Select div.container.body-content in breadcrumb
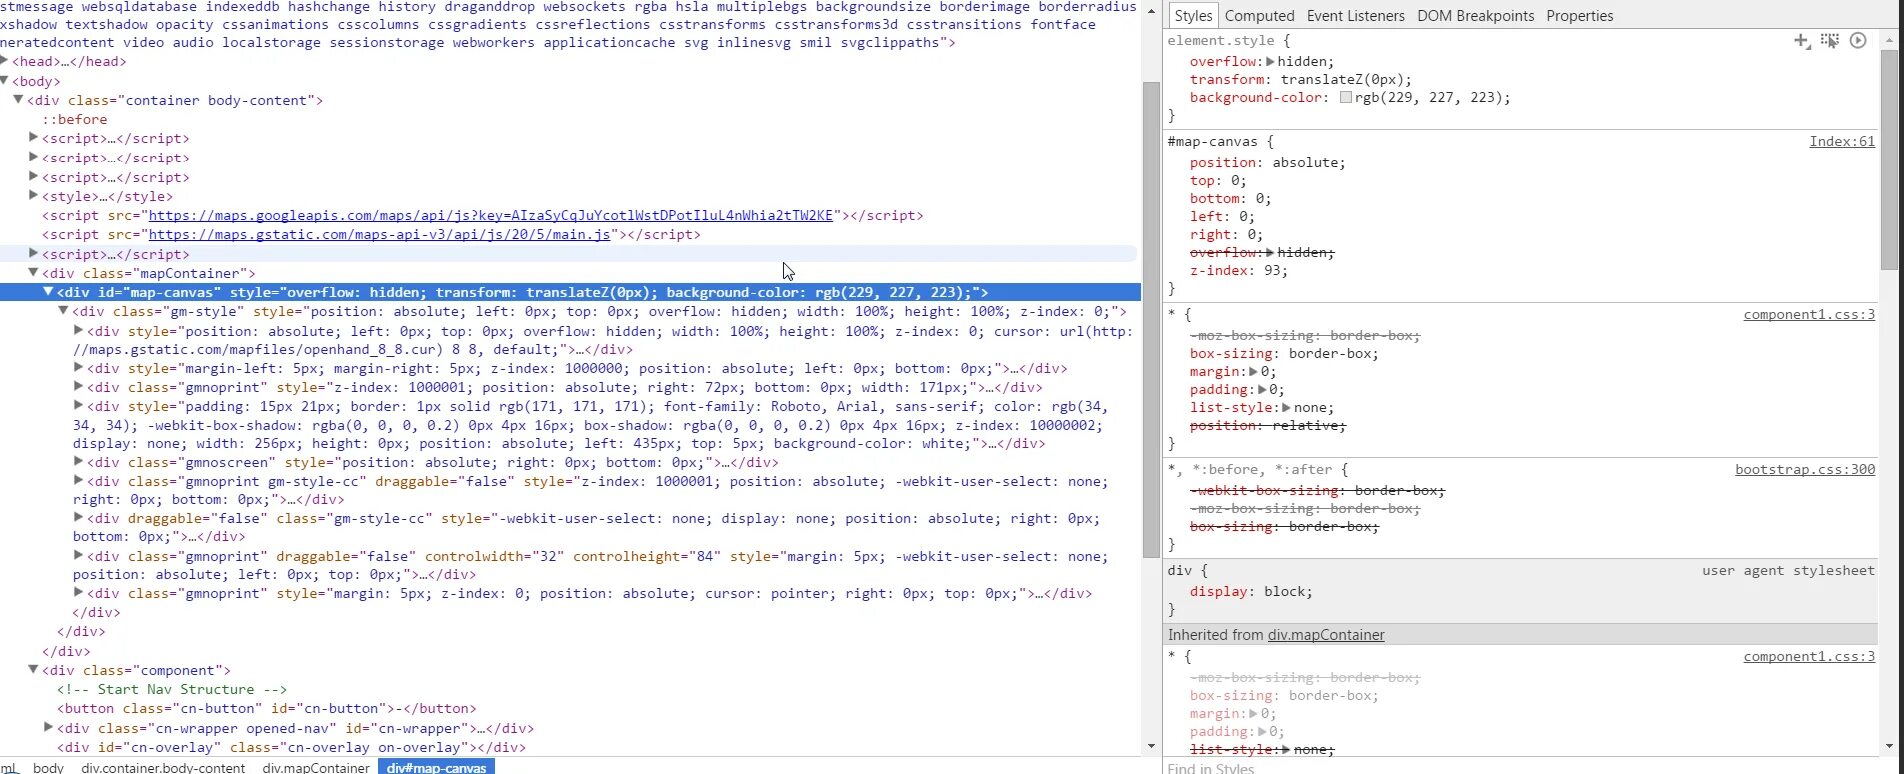 click(x=163, y=767)
